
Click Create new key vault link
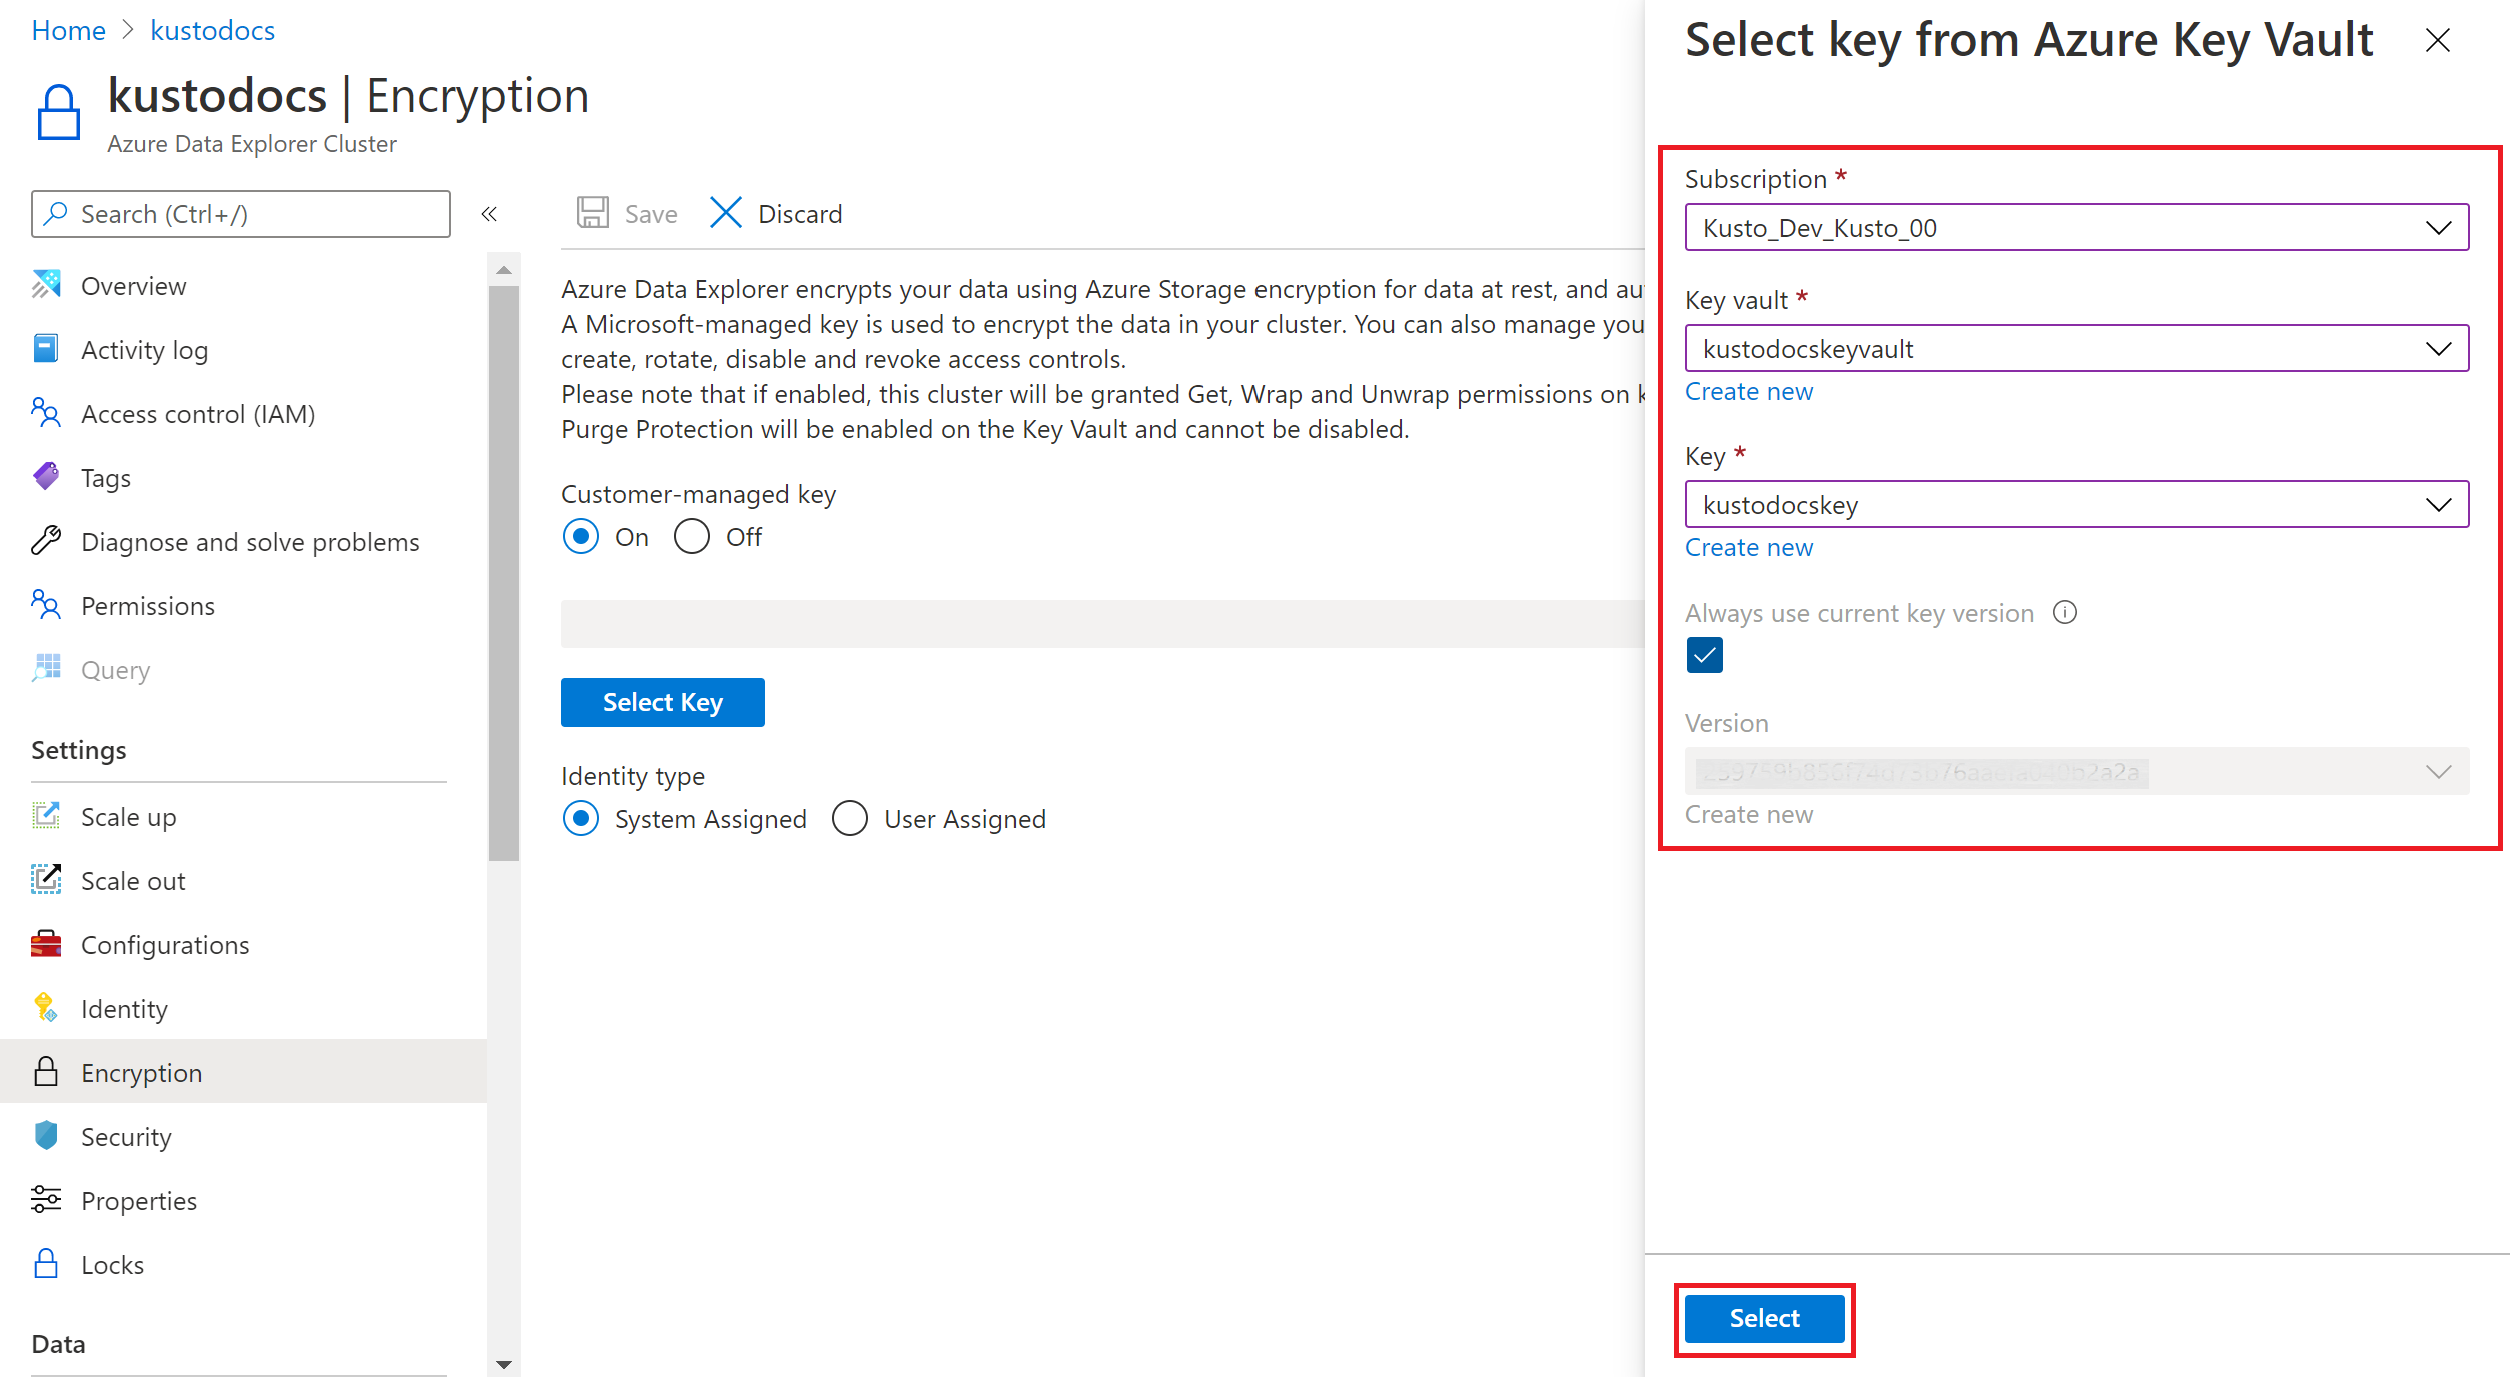tap(1749, 390)
